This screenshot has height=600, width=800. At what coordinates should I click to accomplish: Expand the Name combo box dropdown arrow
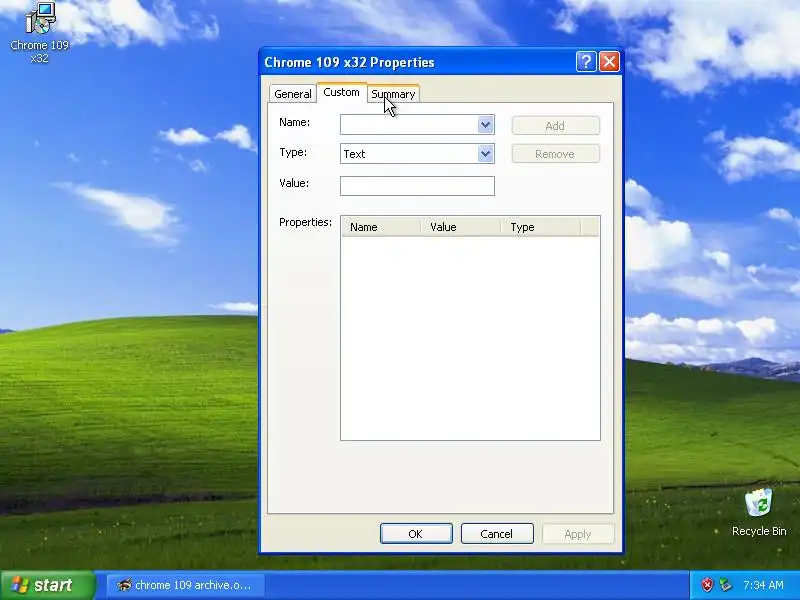(x=485, y=124)
